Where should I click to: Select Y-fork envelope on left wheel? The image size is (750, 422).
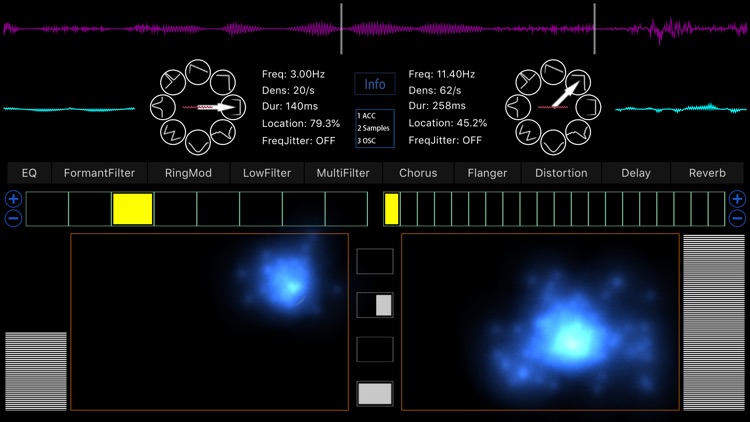pos(173,82)
